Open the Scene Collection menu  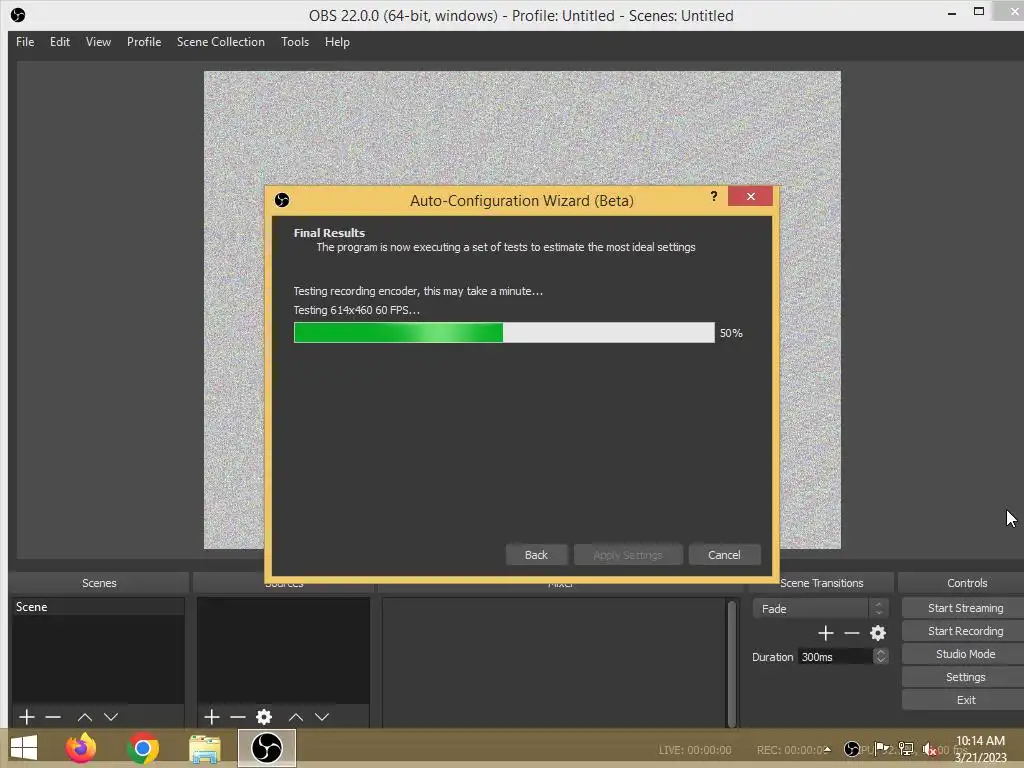click(221, 42)
